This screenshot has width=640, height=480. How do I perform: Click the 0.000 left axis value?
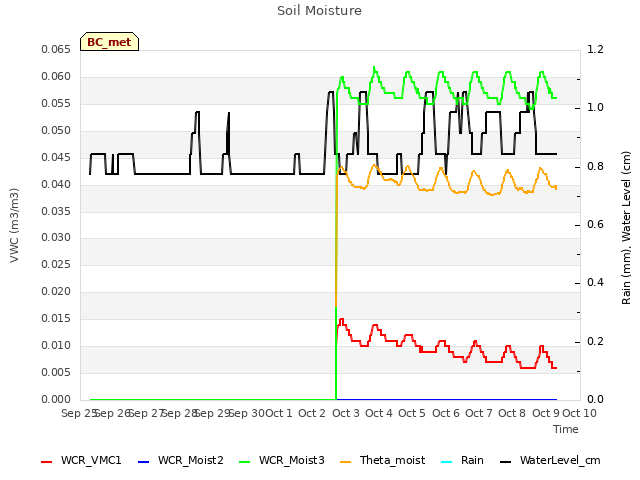point(56,399)
